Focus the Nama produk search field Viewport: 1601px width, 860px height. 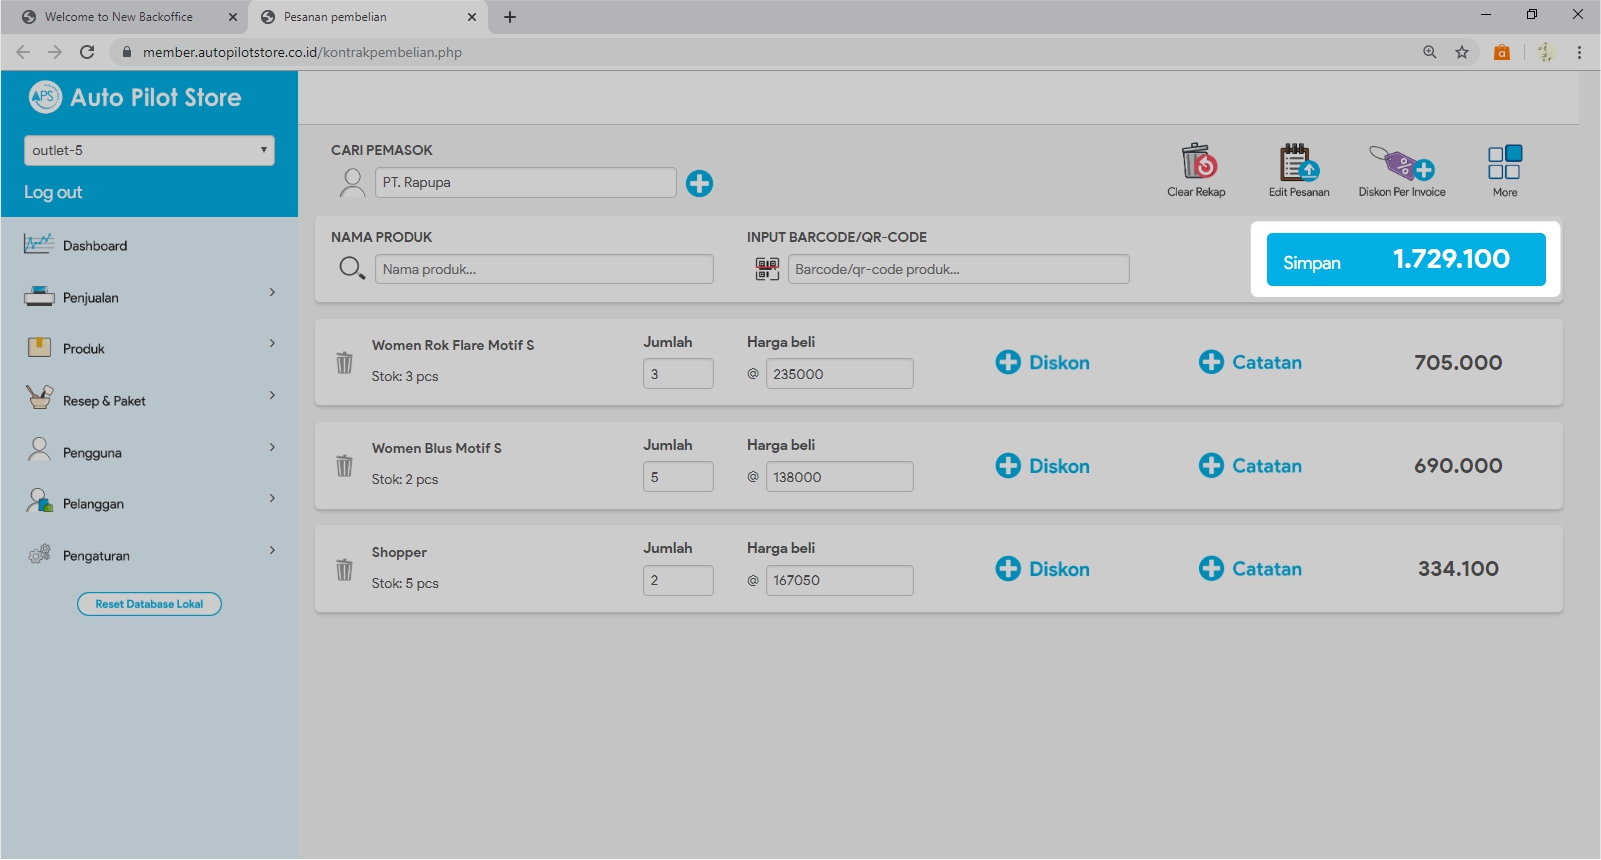(x=543, y=269)
